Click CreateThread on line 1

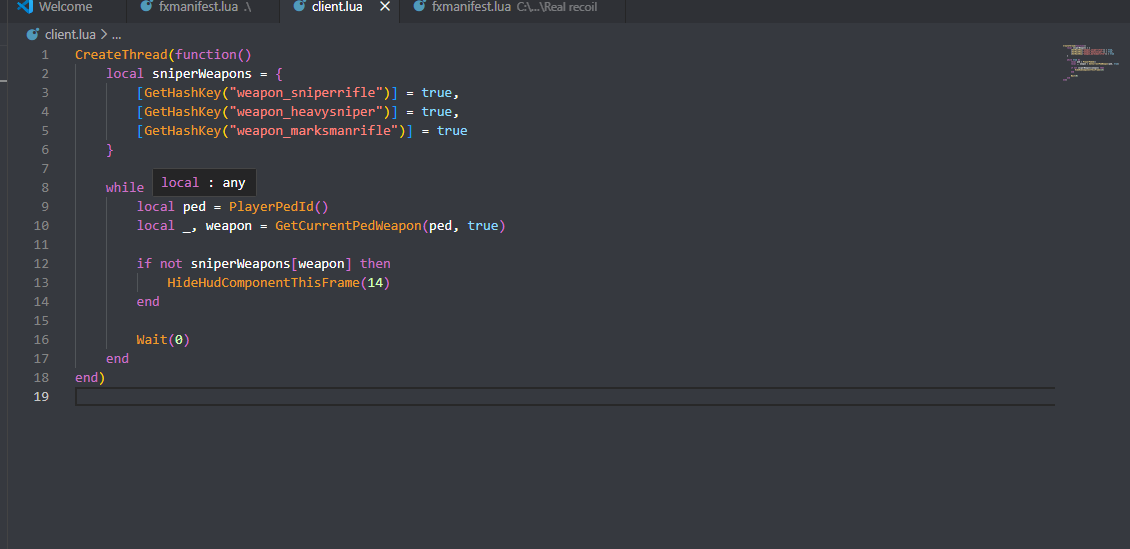(x=120, y=55)
